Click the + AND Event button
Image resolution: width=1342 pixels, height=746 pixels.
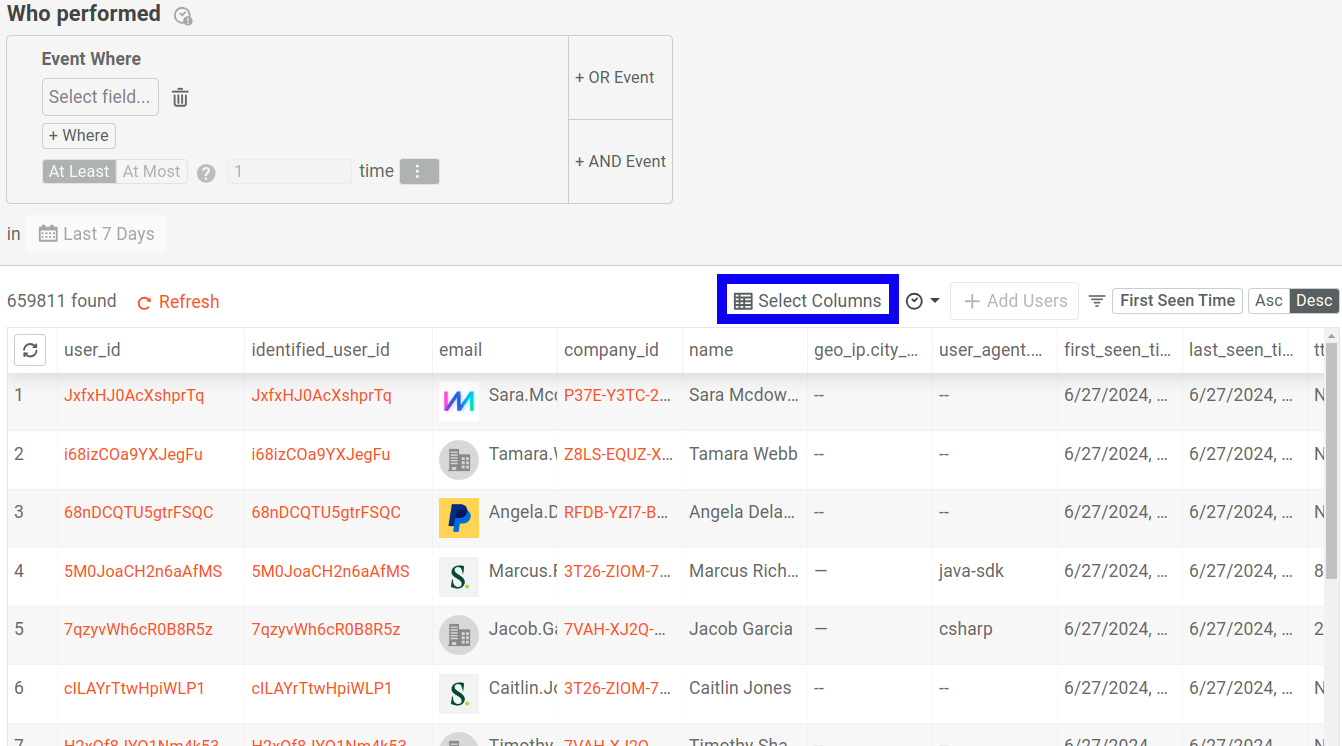point(620,161)
